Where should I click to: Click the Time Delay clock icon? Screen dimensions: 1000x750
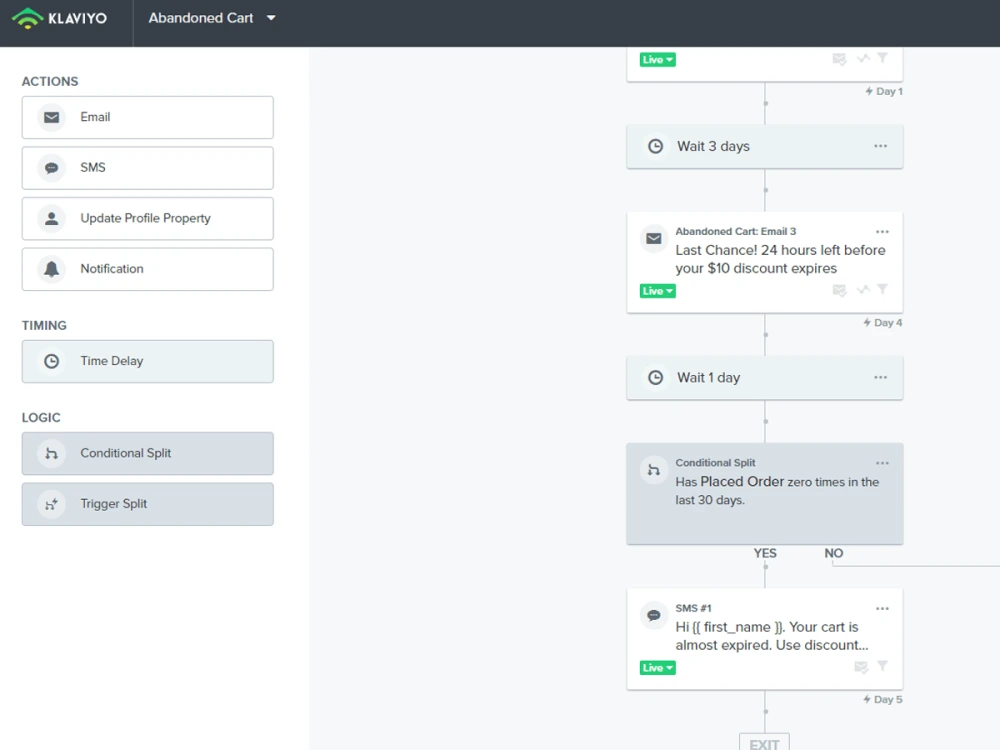(51, 361)
